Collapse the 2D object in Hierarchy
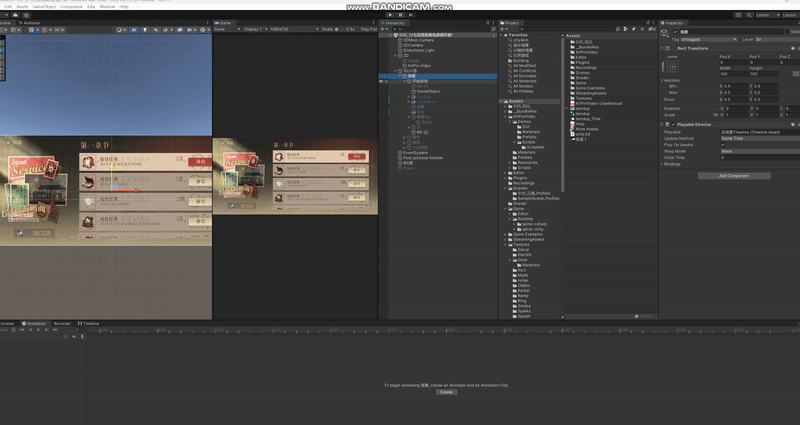Image resolution: width=800 pixels, height=425 pixels. coord(395,55)
